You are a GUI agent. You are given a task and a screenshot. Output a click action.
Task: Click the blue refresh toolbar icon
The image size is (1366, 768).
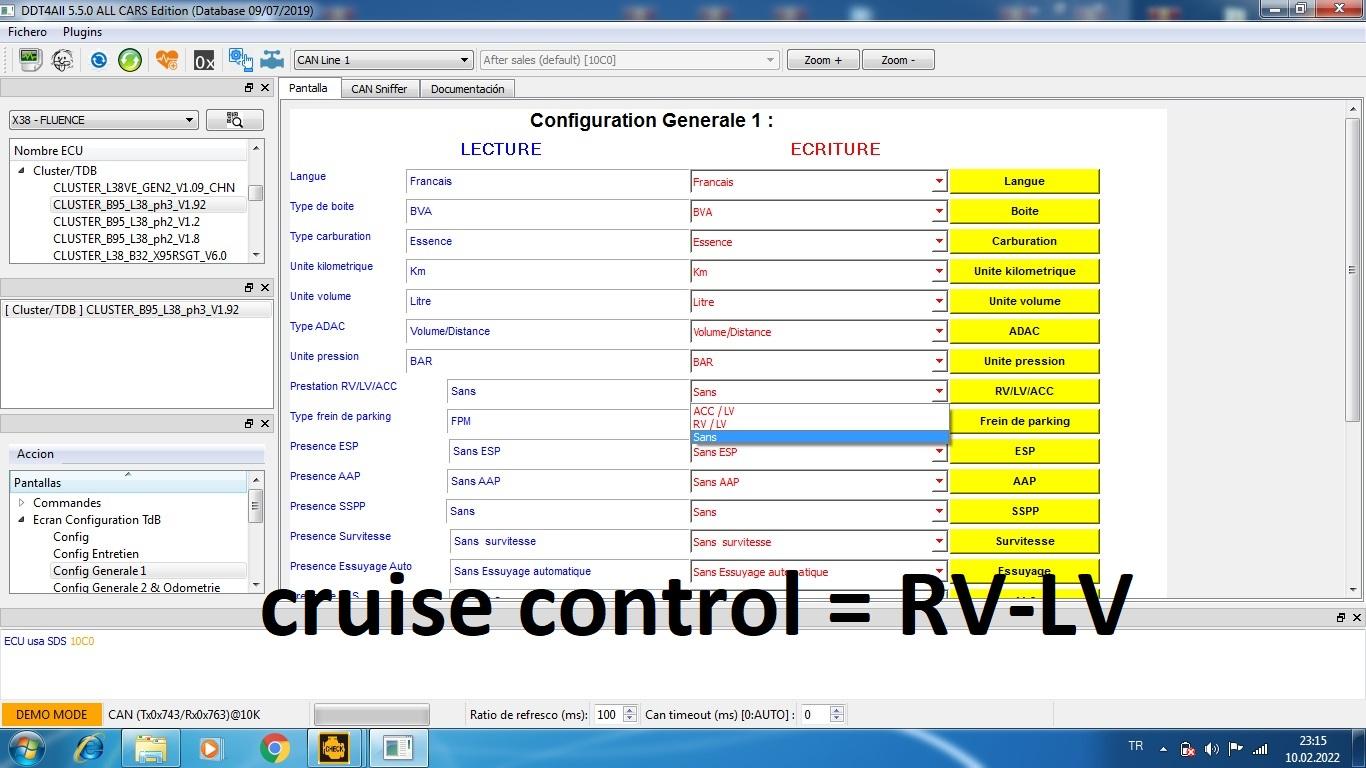(x=98, y=60)
